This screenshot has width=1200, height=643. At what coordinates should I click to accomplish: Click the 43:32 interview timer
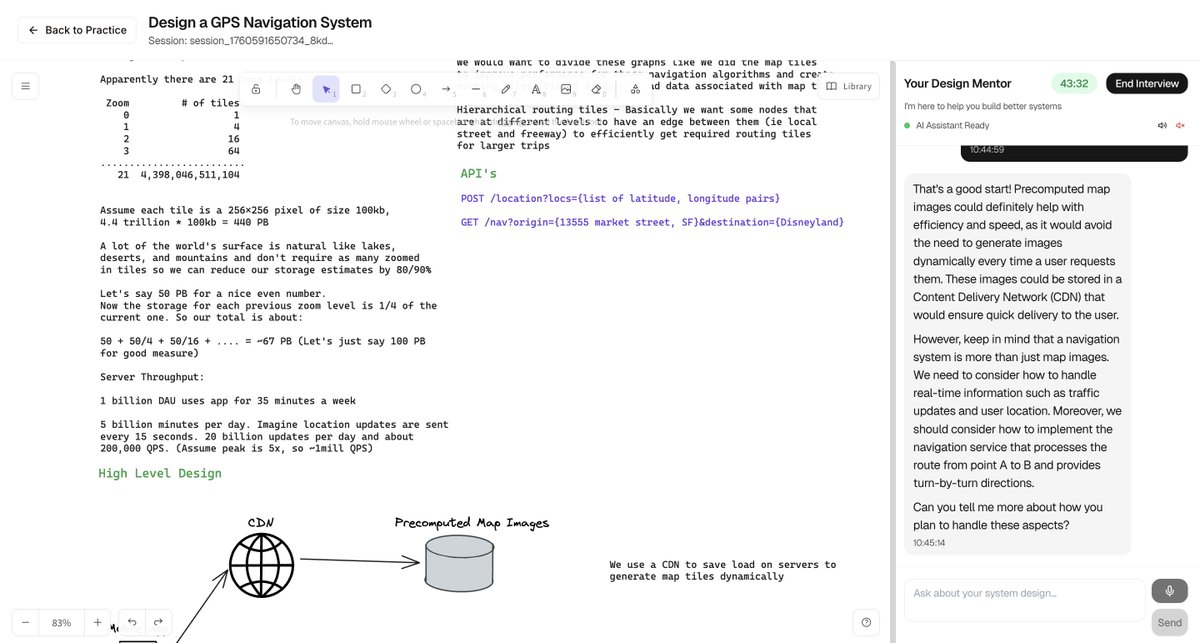pos(1074,83)
